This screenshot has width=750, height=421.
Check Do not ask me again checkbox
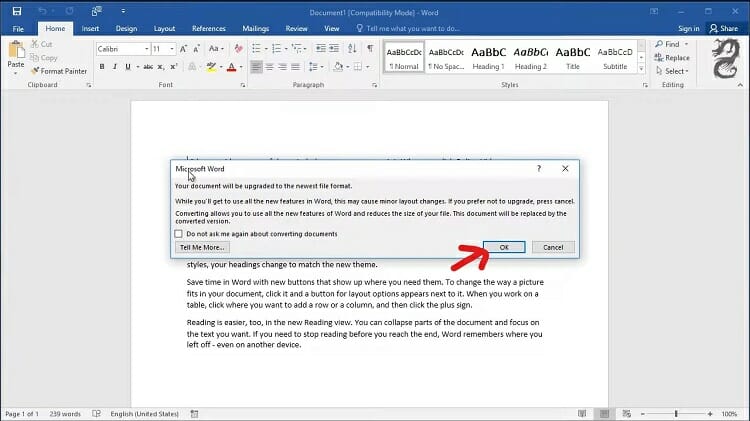coord(178,234)
